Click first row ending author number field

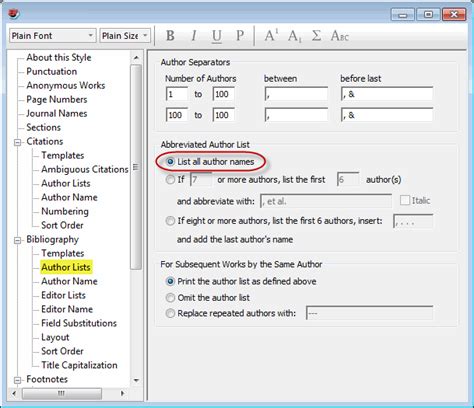tap(224, 94)
